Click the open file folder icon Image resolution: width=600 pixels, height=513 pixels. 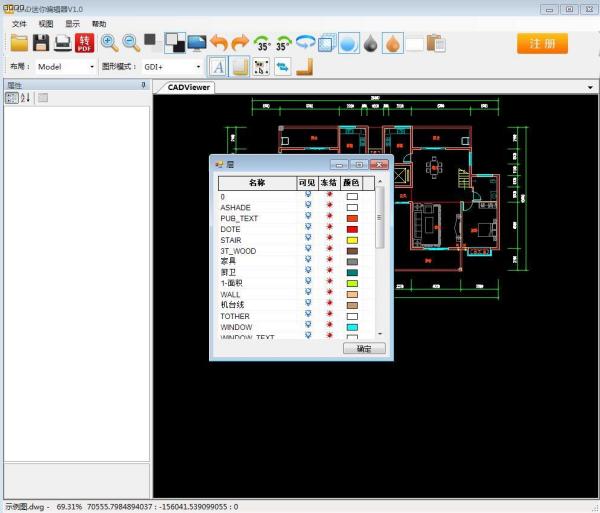(x=19, y=43)
